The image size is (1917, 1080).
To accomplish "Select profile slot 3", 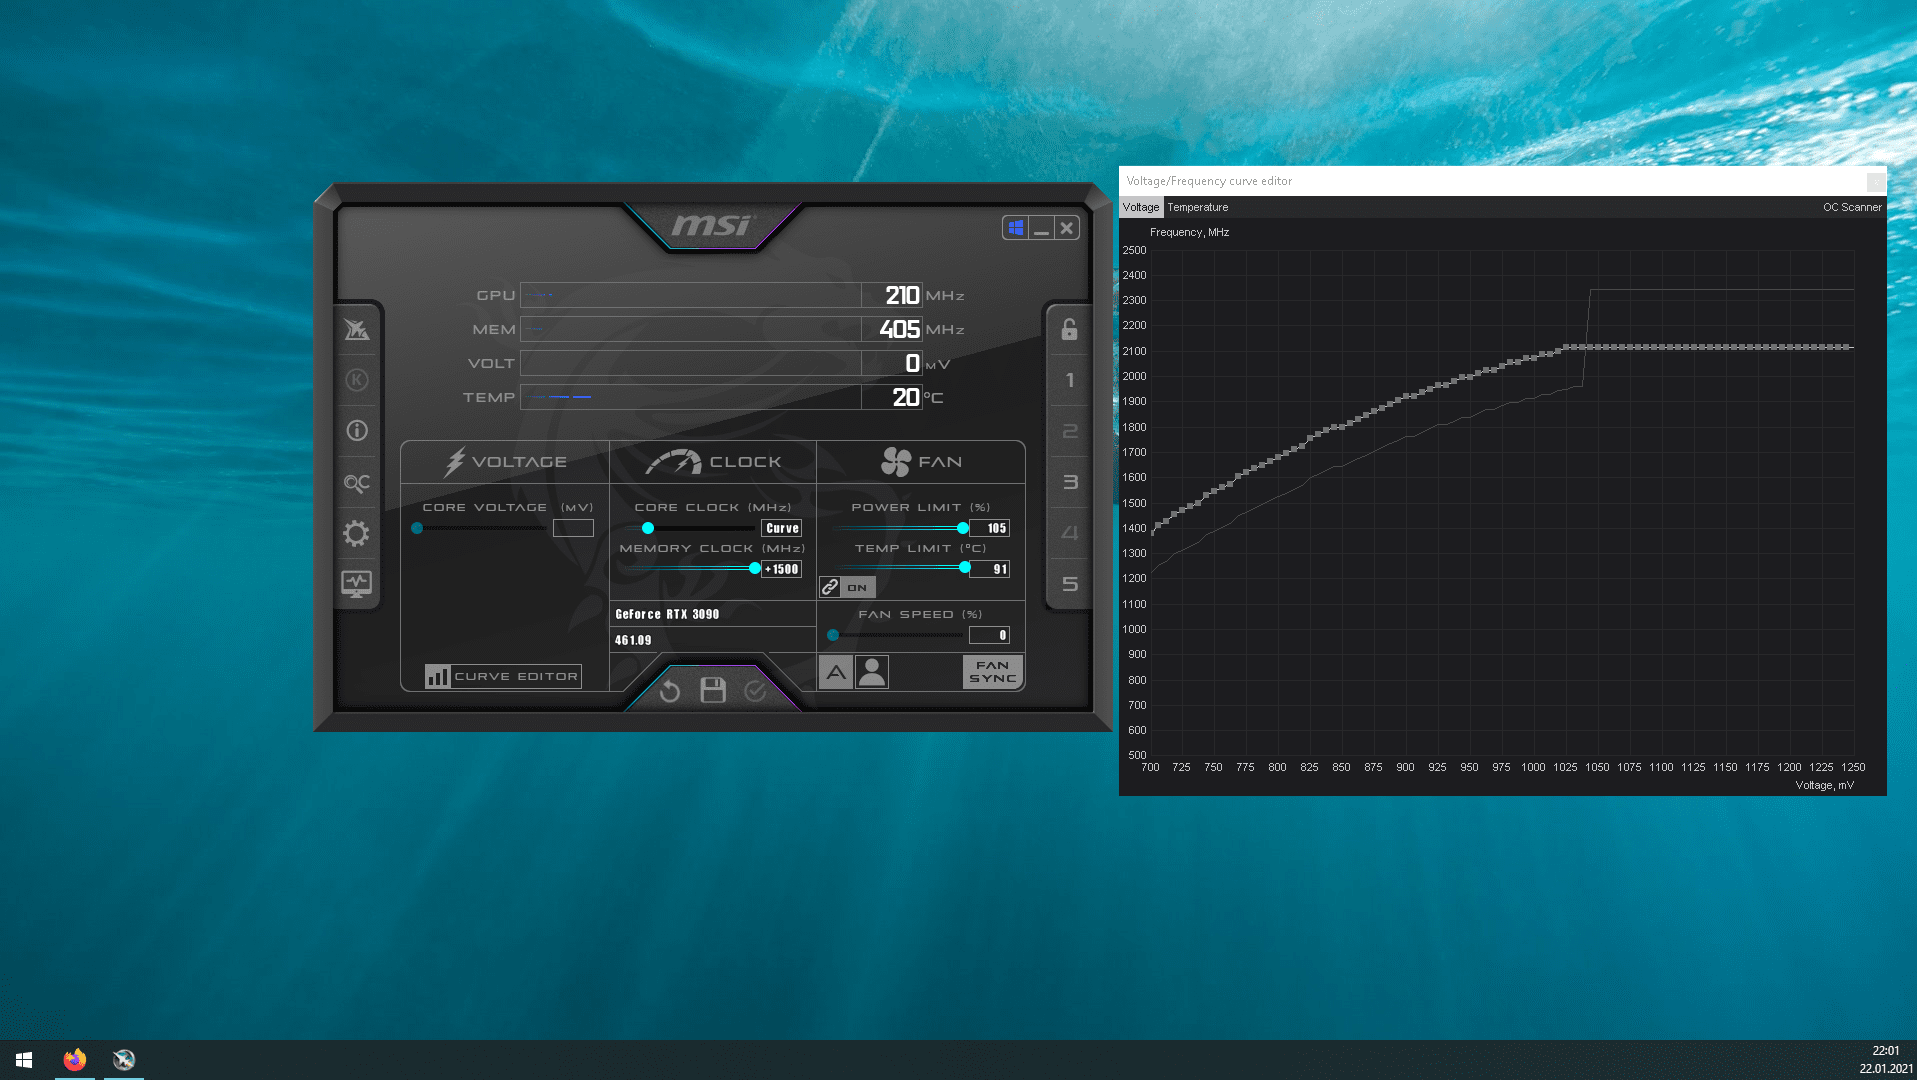I will coord(1069,482).
